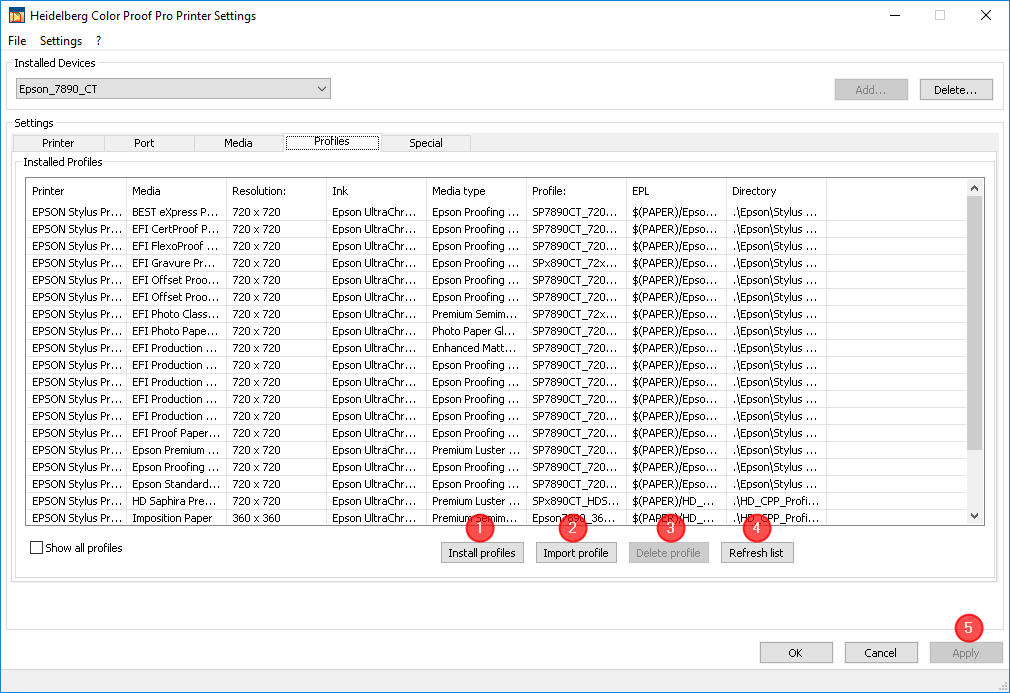The height and width of the screenshot is (693, 1010).
Task: Select the BEST eXpress P... profile row
Action: [496, 212]
